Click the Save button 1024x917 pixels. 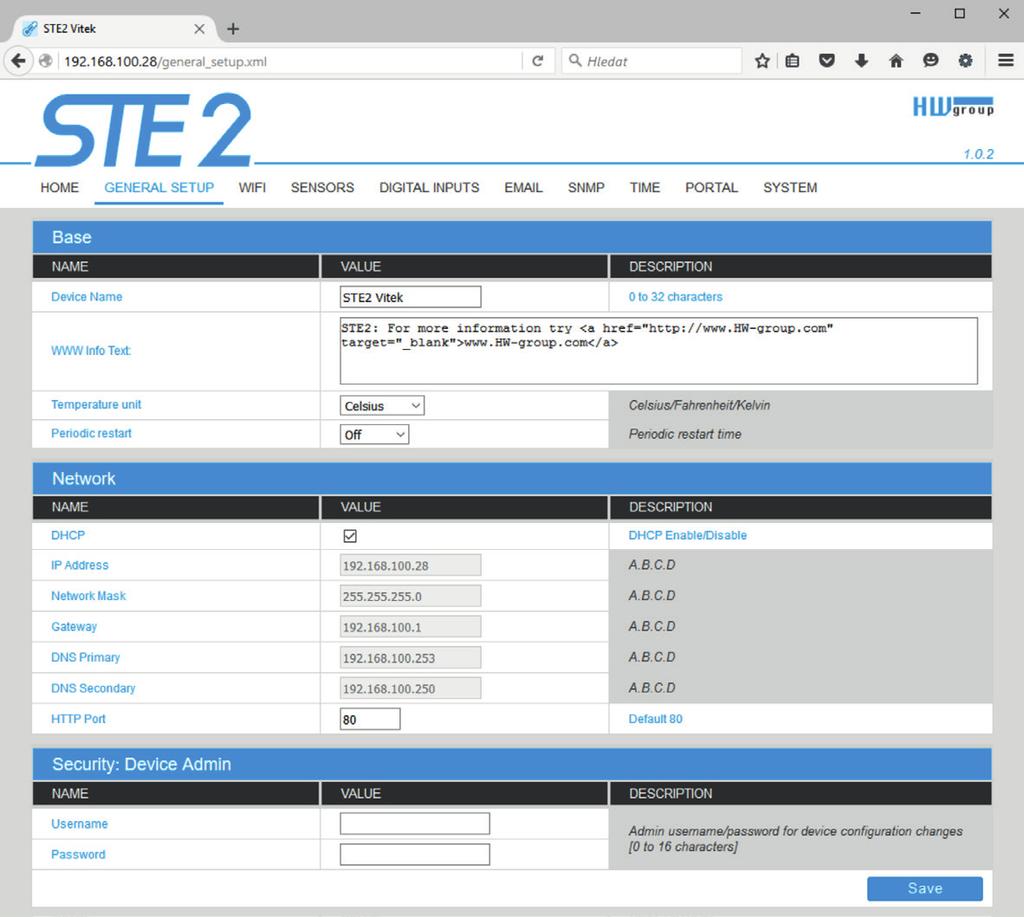pyautogui.click(x=925, y=889)
